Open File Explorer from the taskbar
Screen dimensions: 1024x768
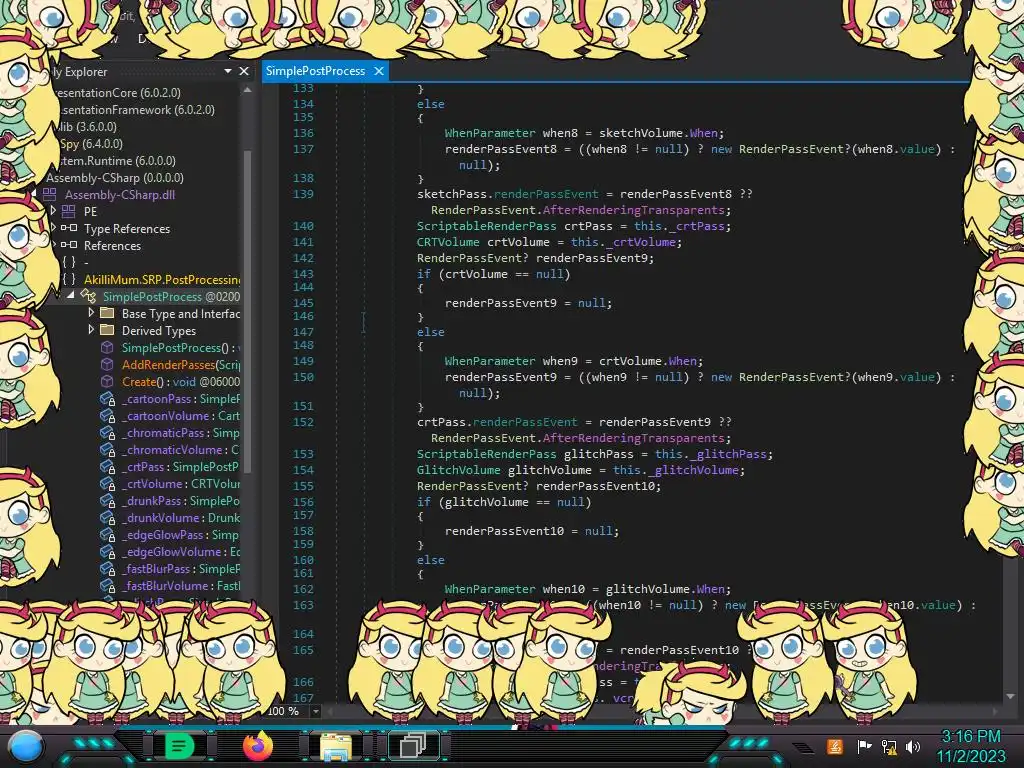336,746
